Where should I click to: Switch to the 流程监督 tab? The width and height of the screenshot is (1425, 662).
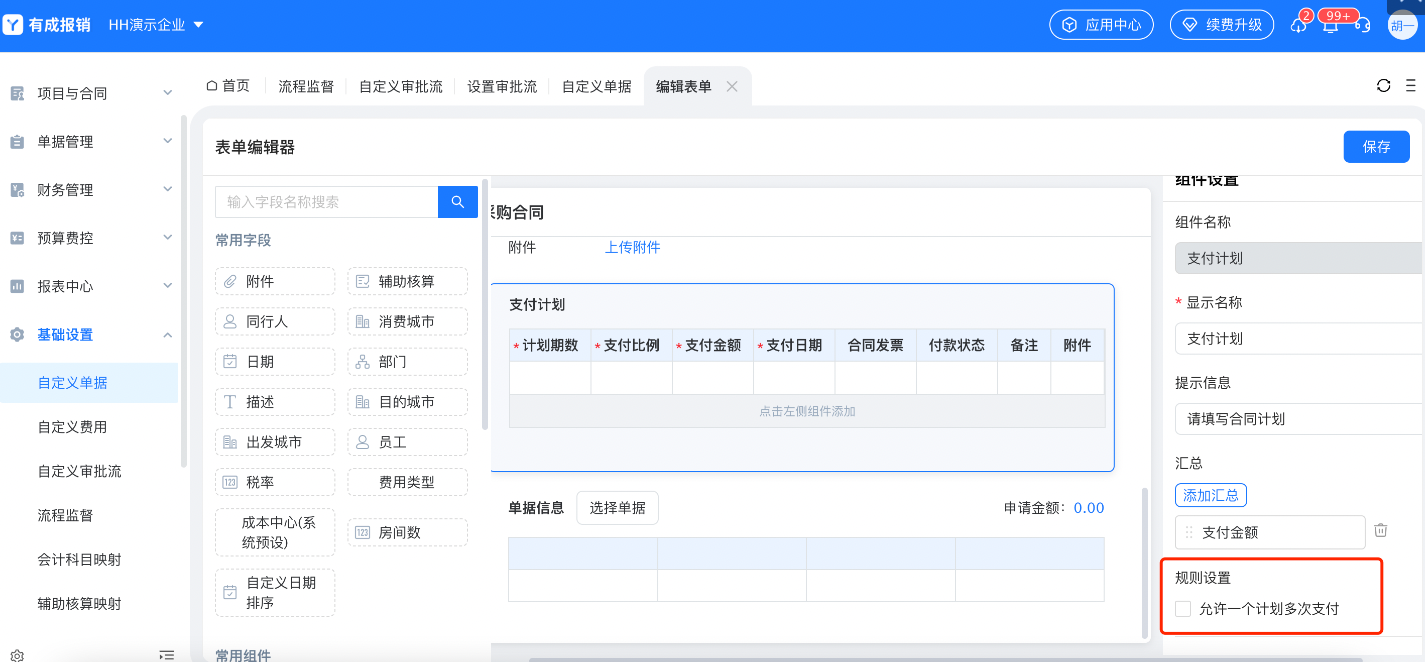(306, 87)
